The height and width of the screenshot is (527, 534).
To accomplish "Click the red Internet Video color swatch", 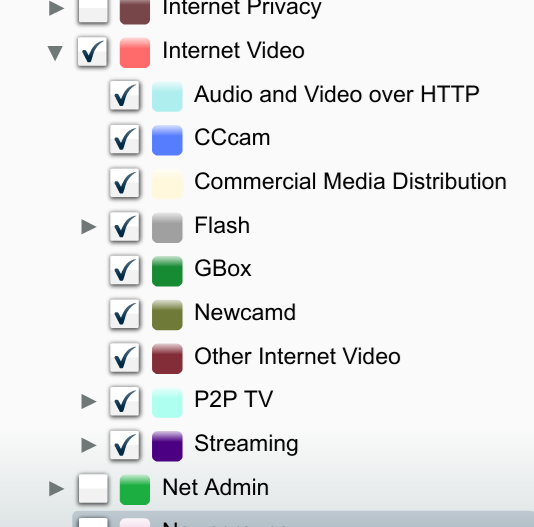I will coord(135,53).
